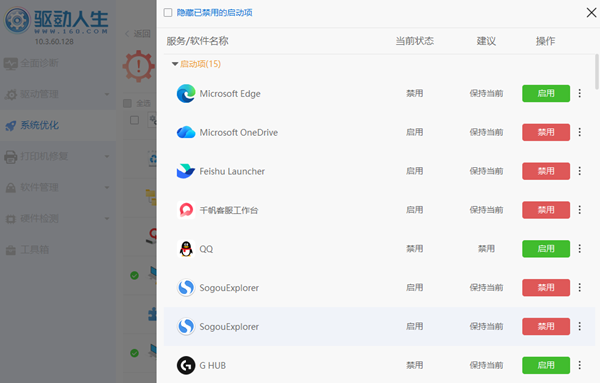Viewport: 600px width, 383px height.
Task: Select 系统优化 in sidebar
Action: (x=58, y=125)
